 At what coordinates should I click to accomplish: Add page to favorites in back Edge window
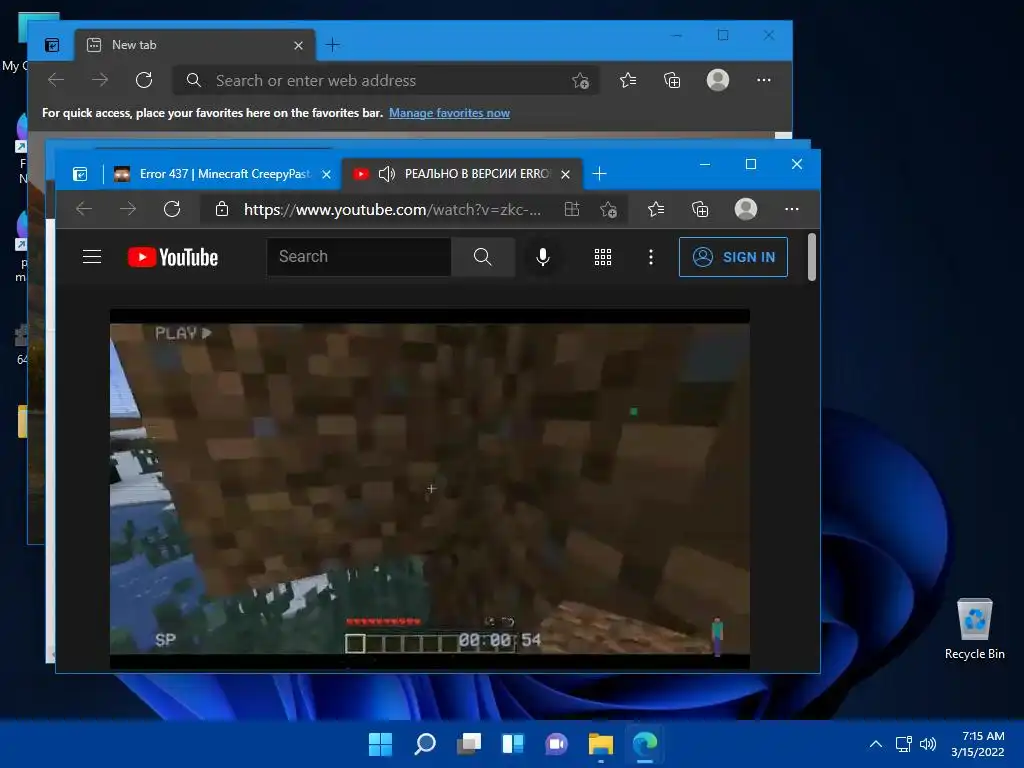coord(580,80)
